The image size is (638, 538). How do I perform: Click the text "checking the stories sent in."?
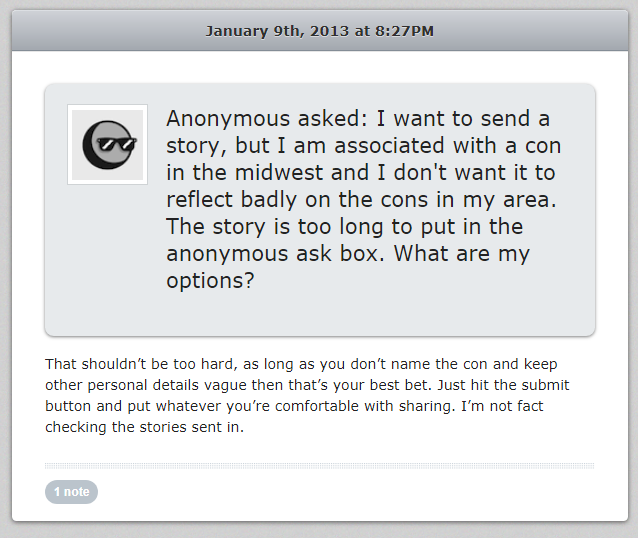[144, 427]
